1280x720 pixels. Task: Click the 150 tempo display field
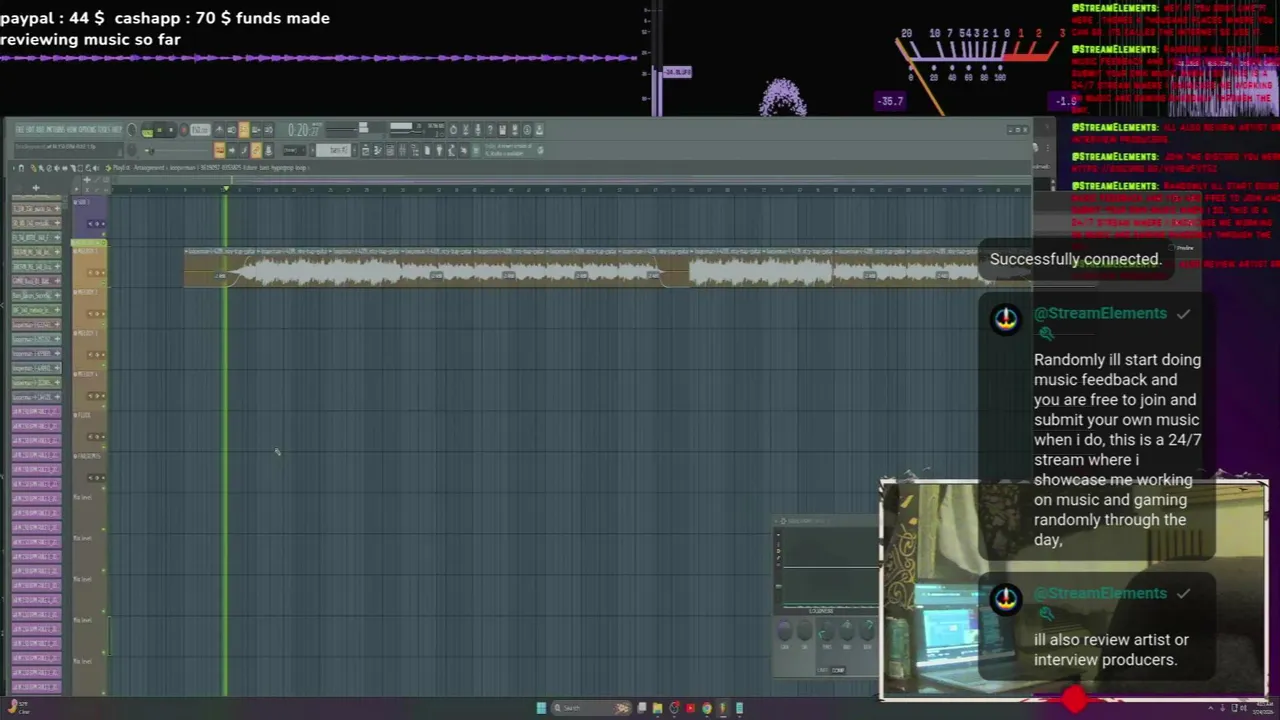point(201,129)
